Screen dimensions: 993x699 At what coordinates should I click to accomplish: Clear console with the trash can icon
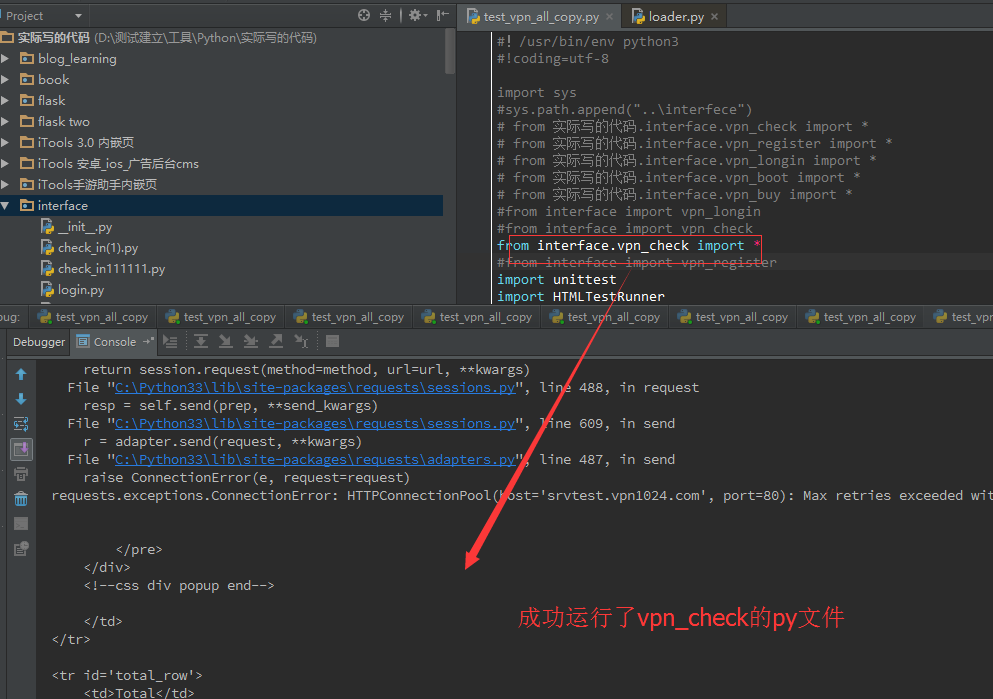pos(21,498)
